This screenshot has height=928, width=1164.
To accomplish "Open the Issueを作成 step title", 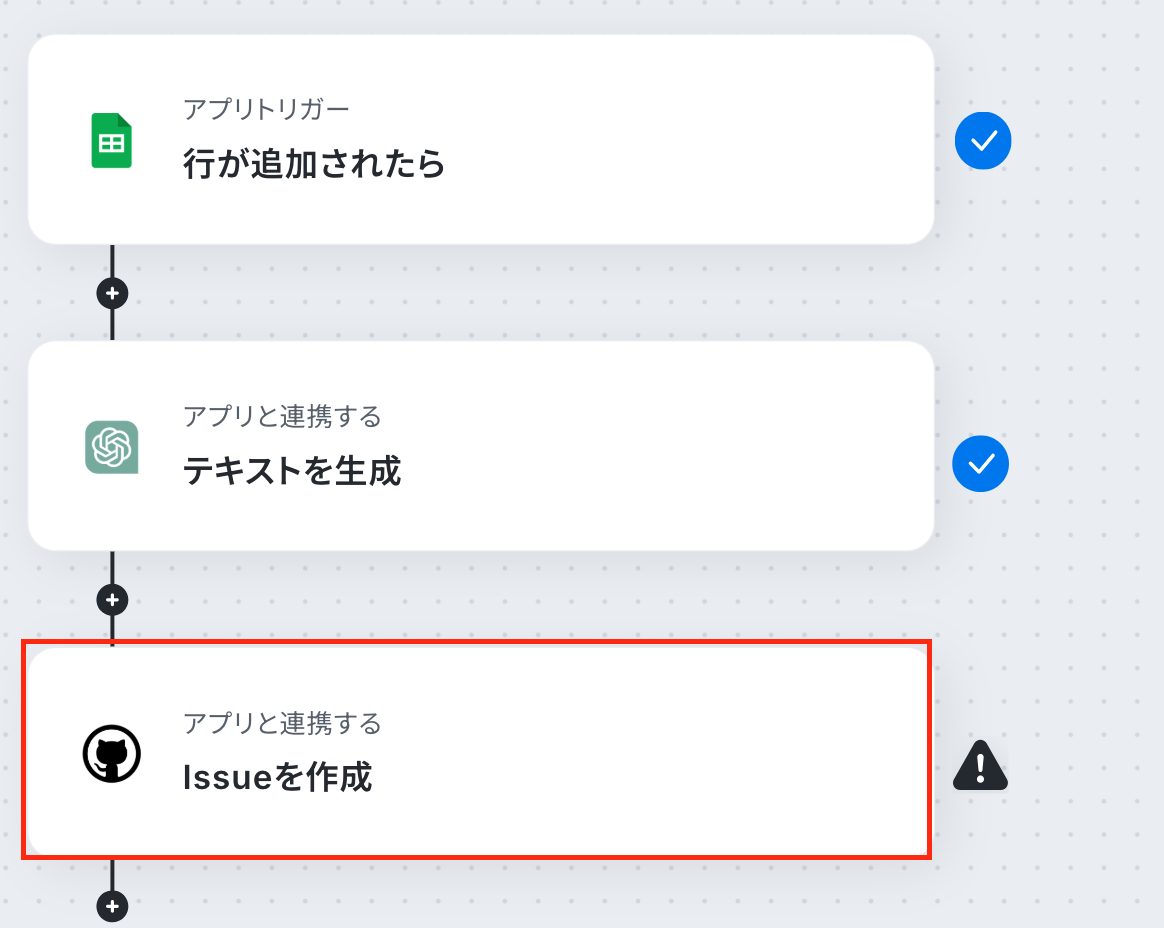I will [277, 777].
